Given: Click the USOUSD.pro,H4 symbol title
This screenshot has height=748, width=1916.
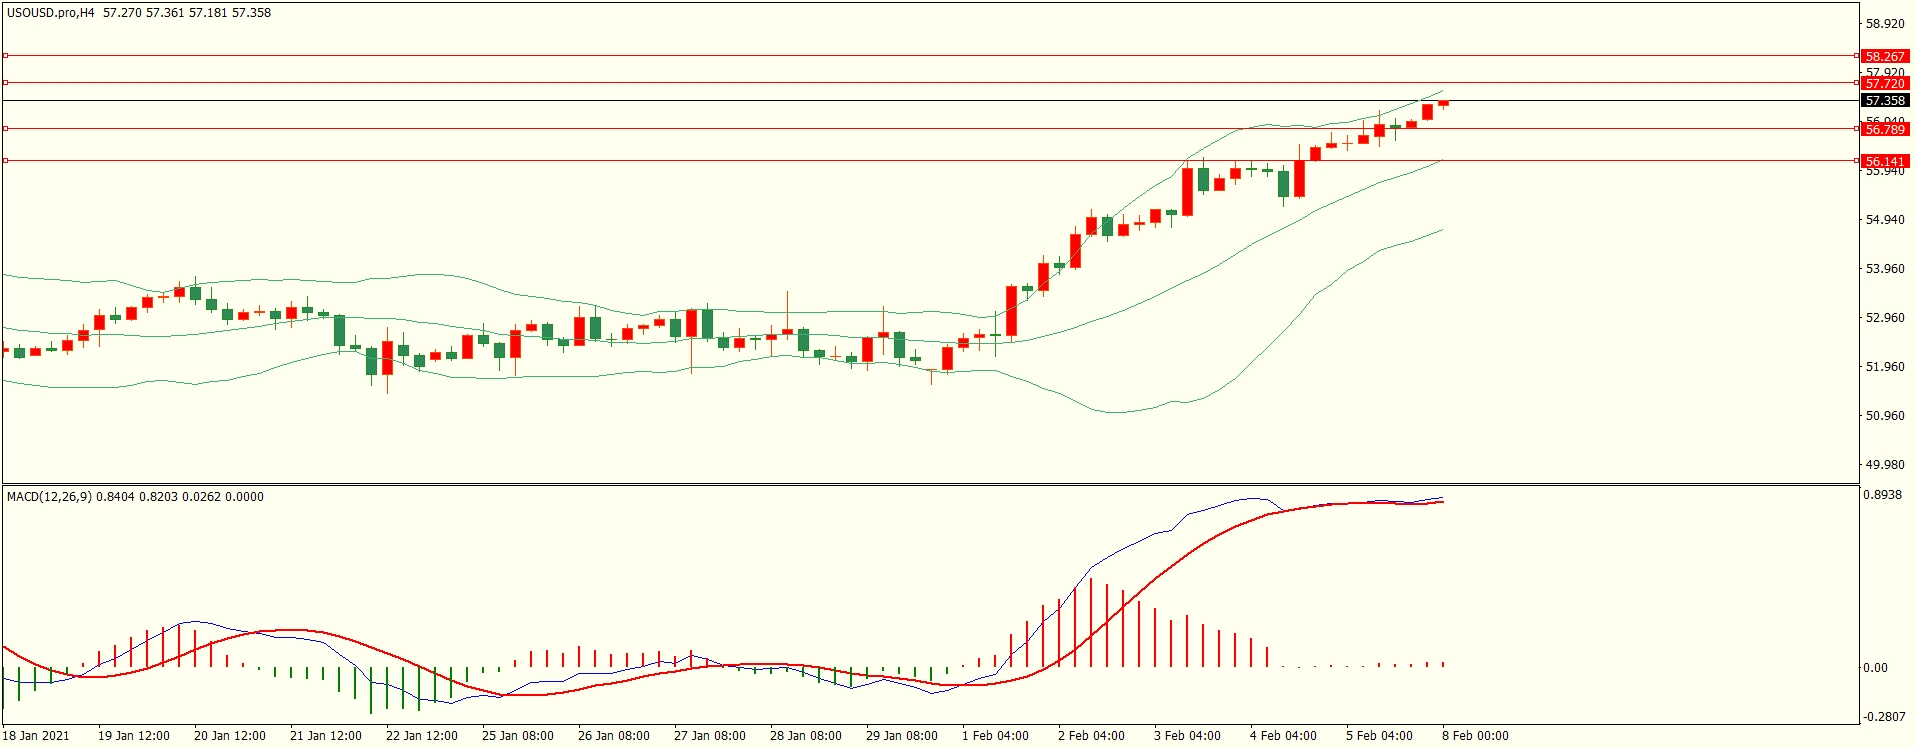Looking at the screenshot, I should [51, 13].
